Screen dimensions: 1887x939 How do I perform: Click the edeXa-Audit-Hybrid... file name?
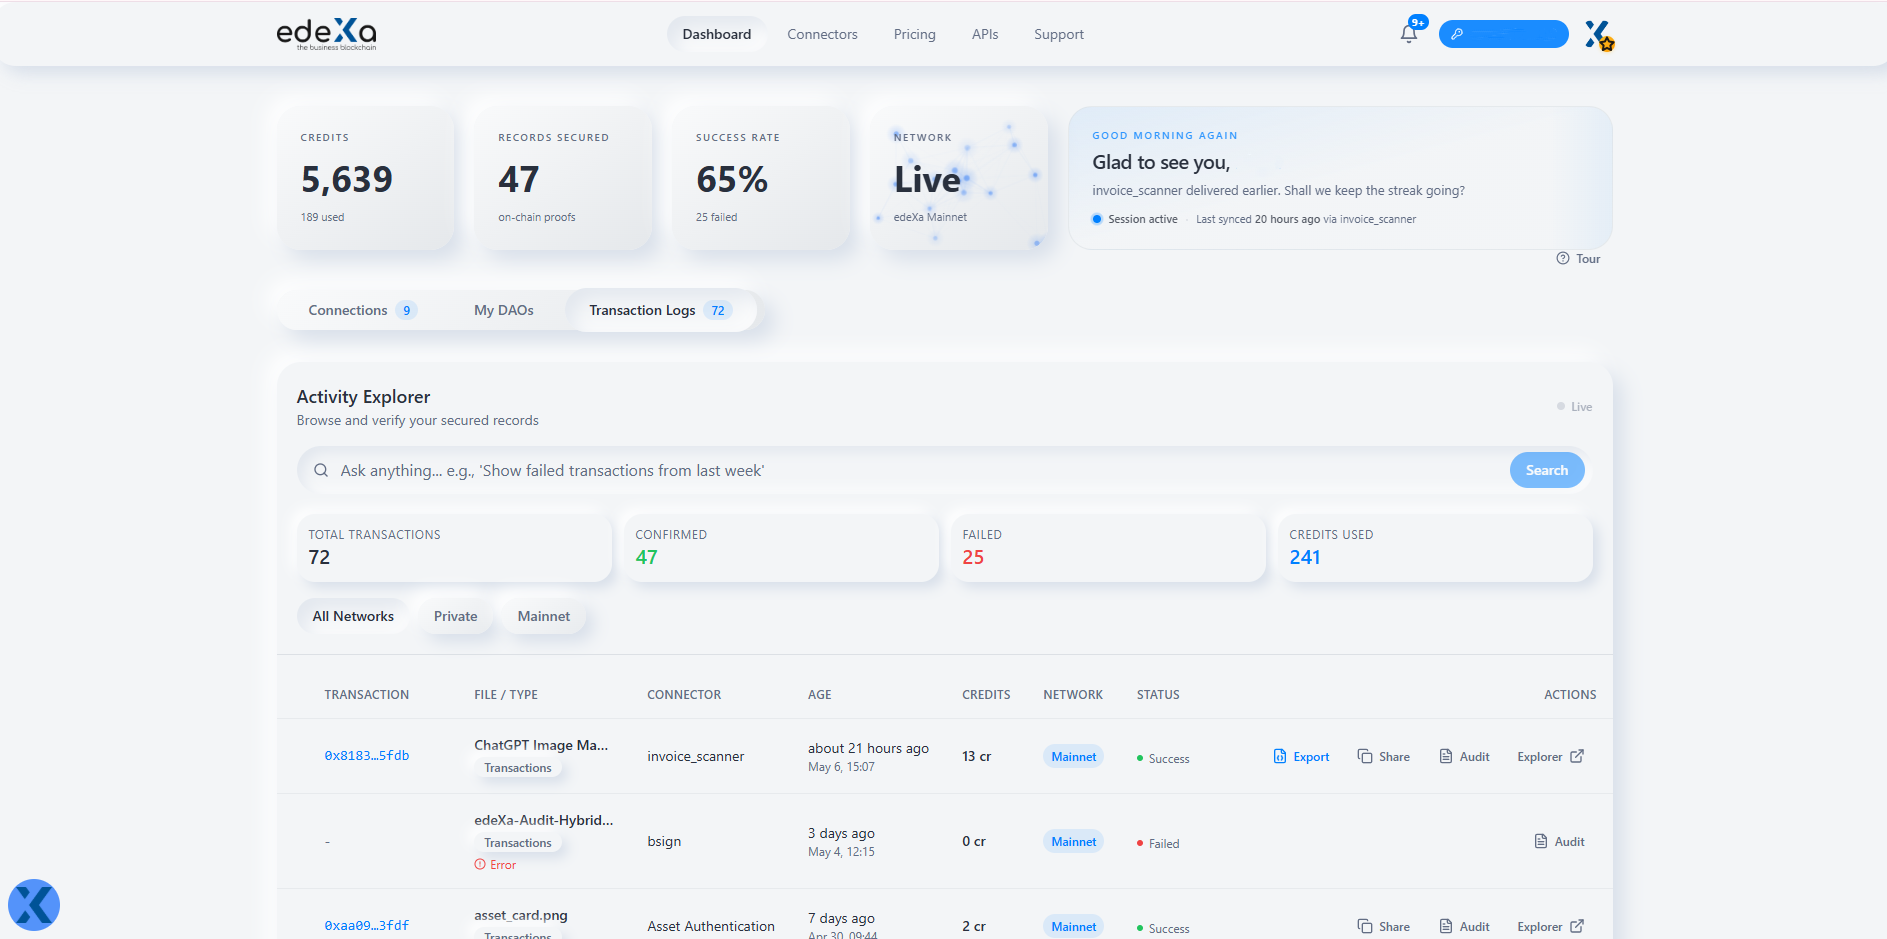coord(544,820)
